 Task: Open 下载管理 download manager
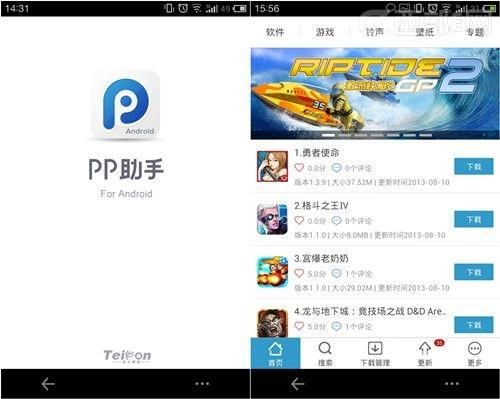(375, 353)
